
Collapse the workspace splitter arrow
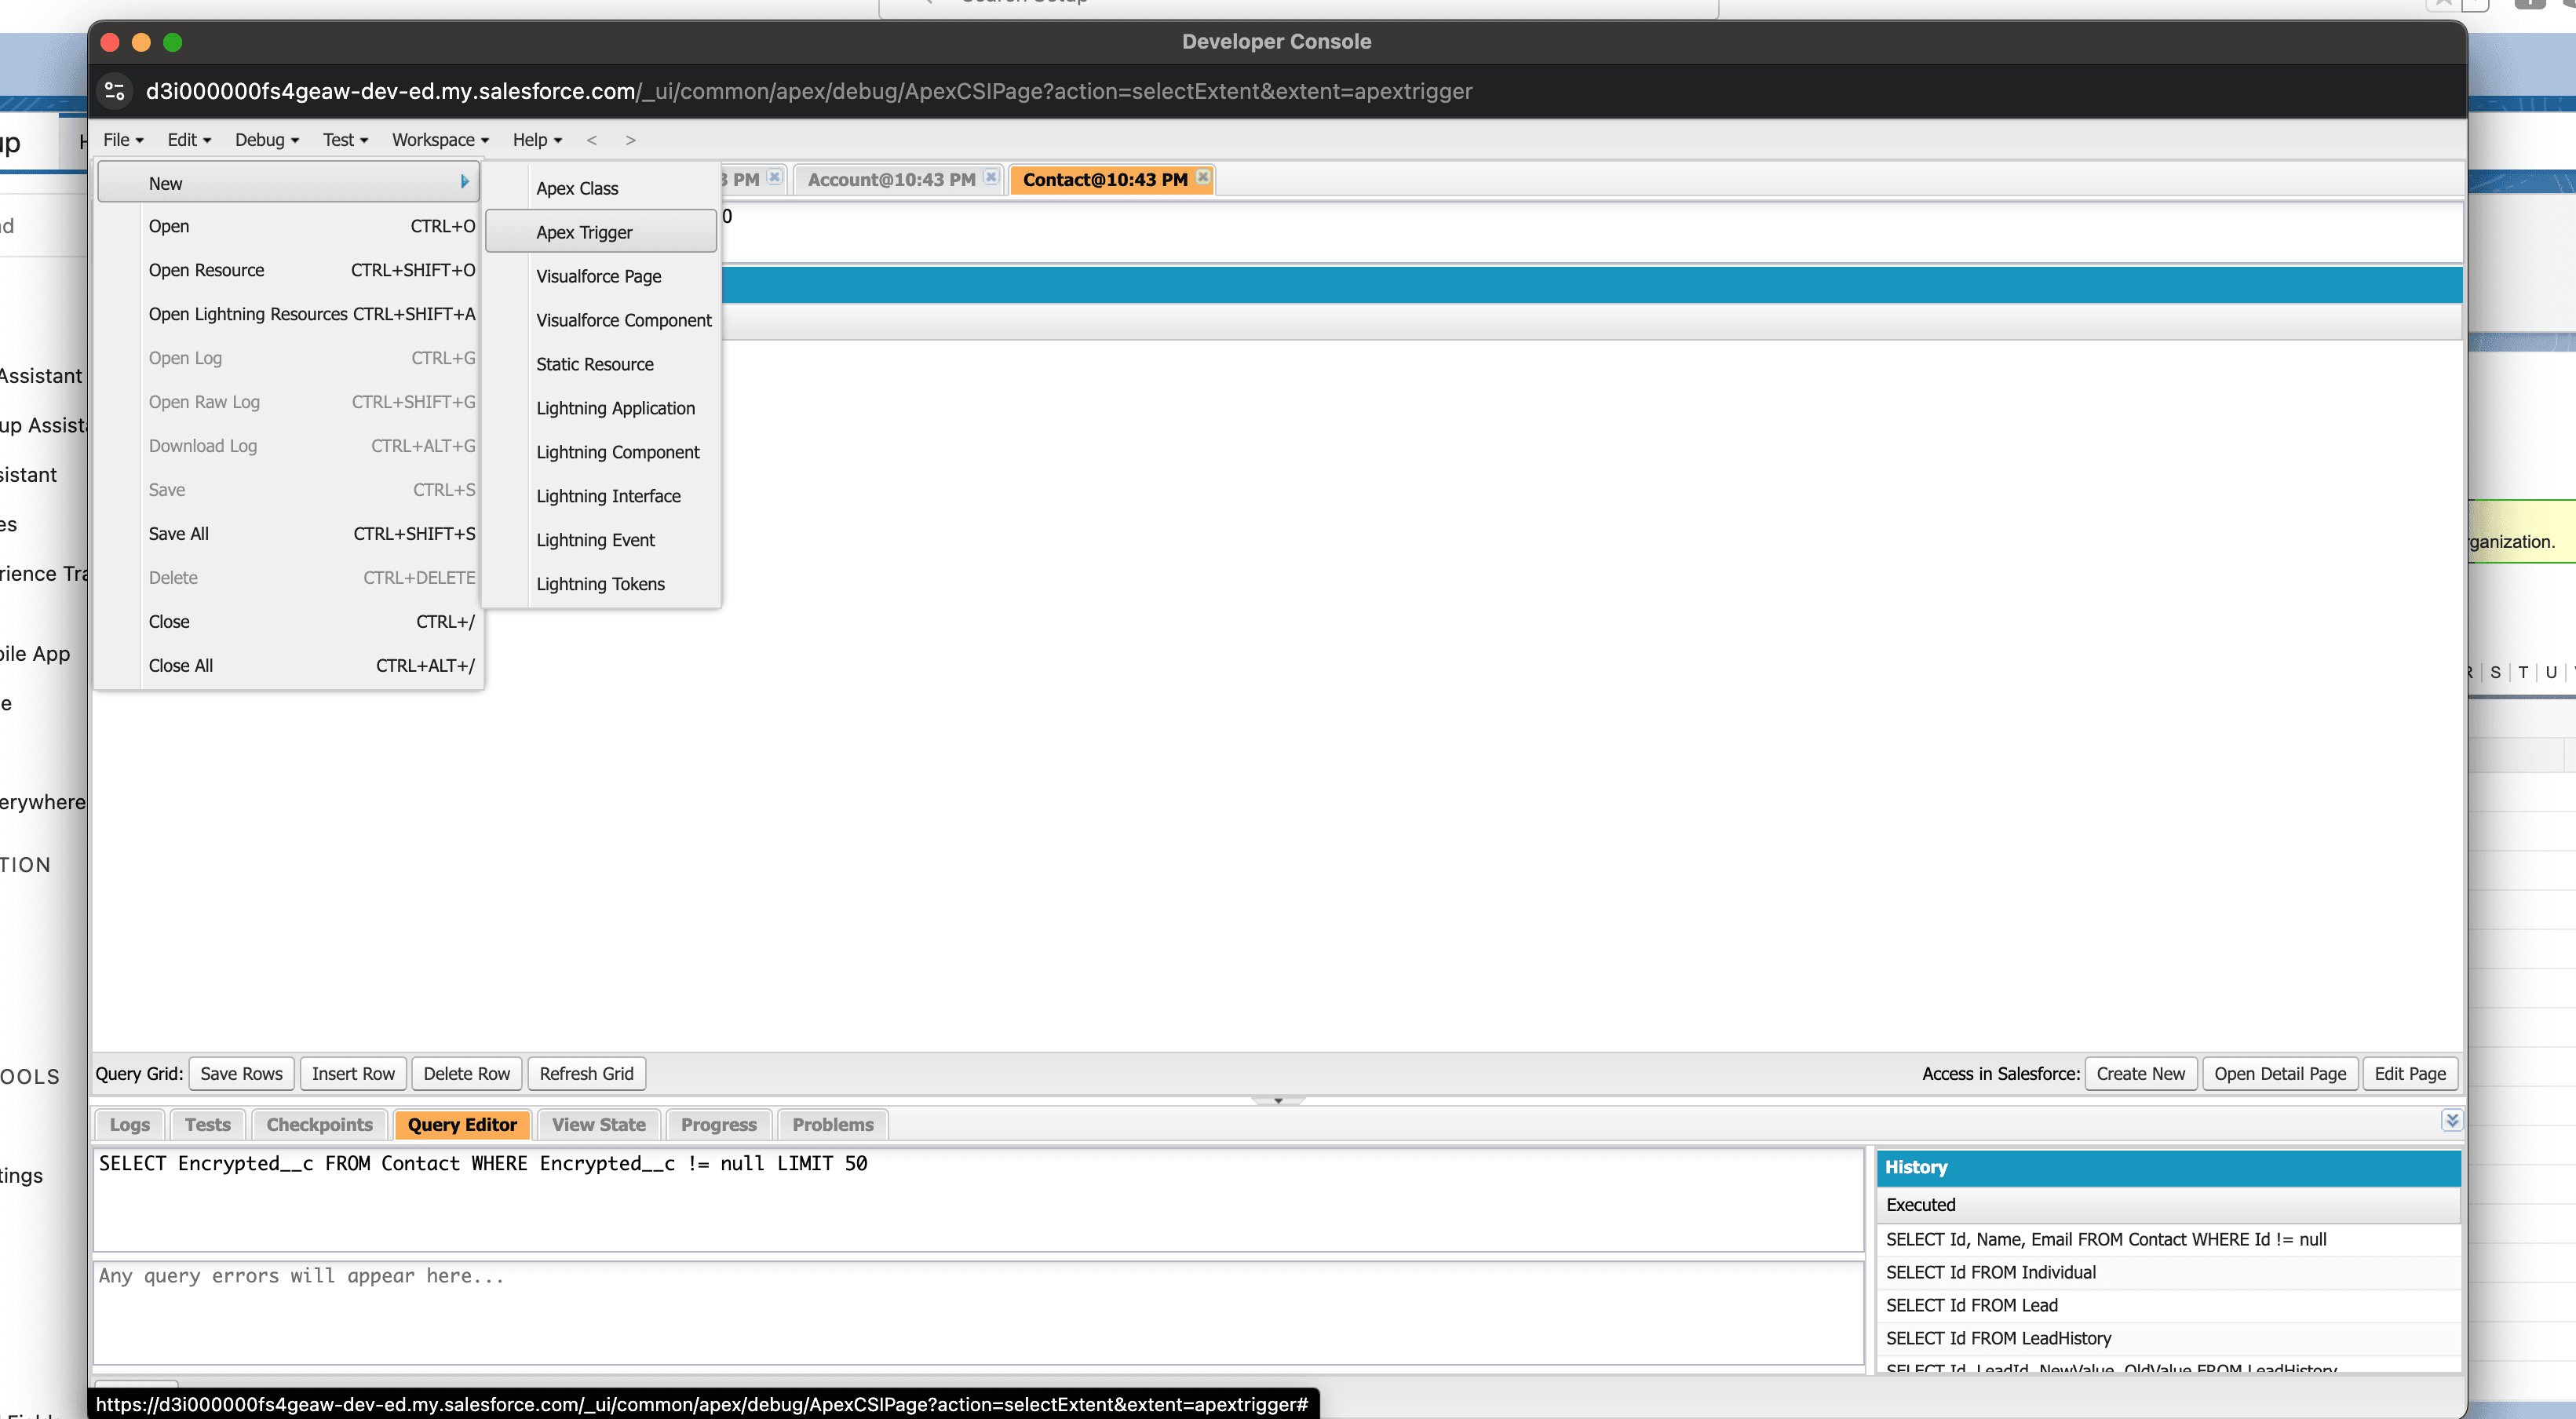click(1277, 1100)
